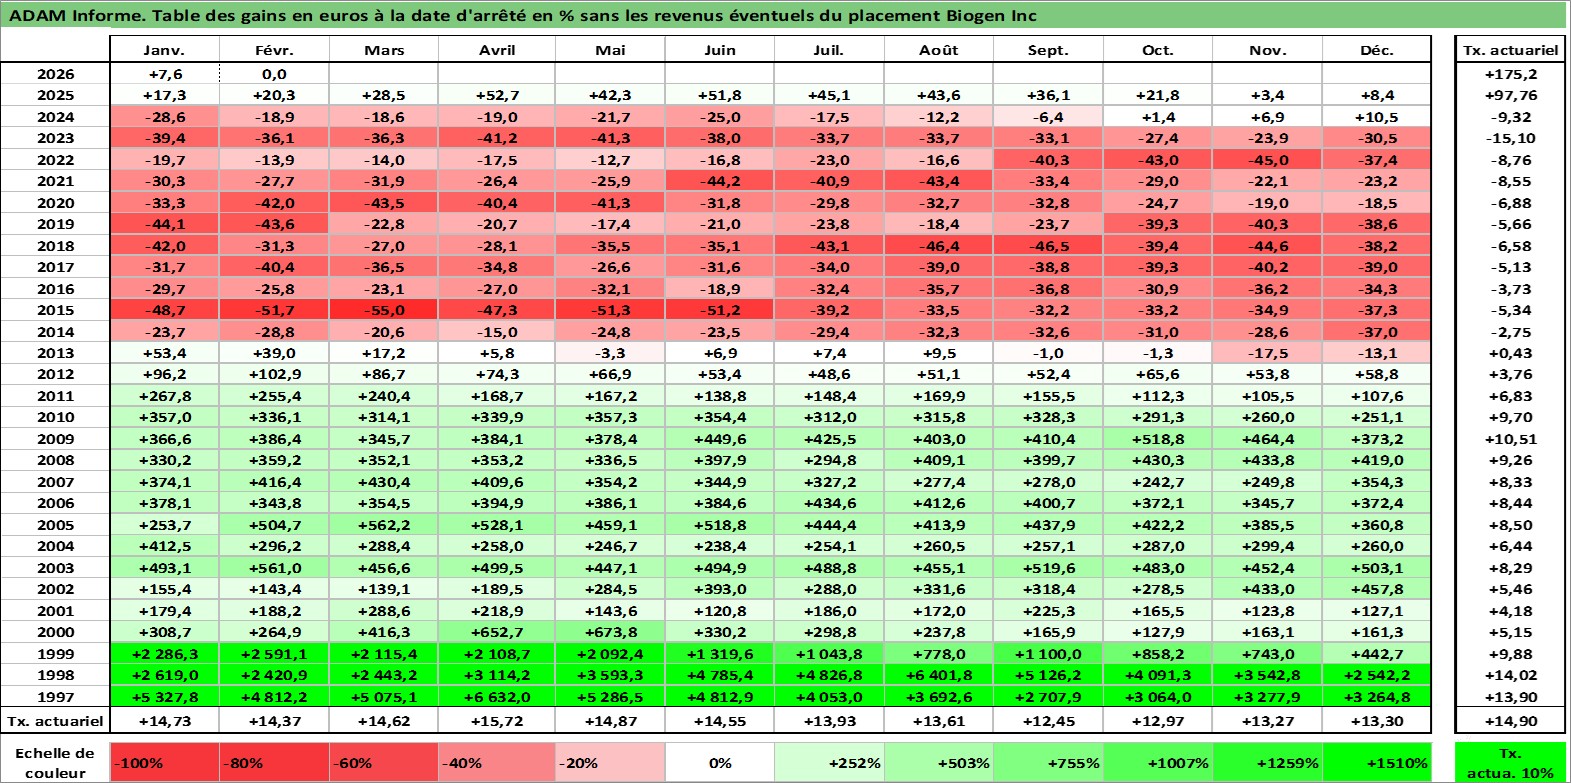Click the Echelle de couleur label
The image size is (1571, 783).
coord(55,762)
